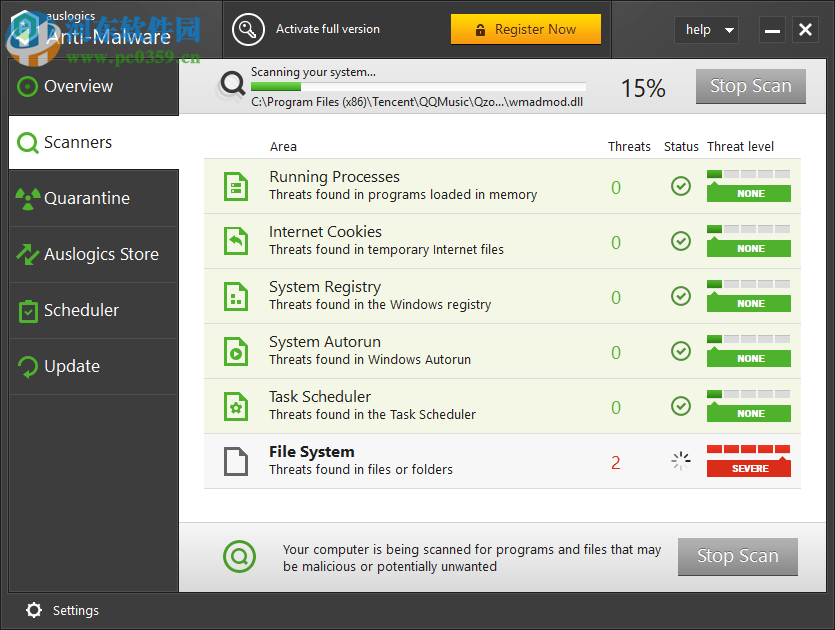Viewport: 835px width, 630px height.
Task: Expand the System Registry results row
Action: (400, 295)
